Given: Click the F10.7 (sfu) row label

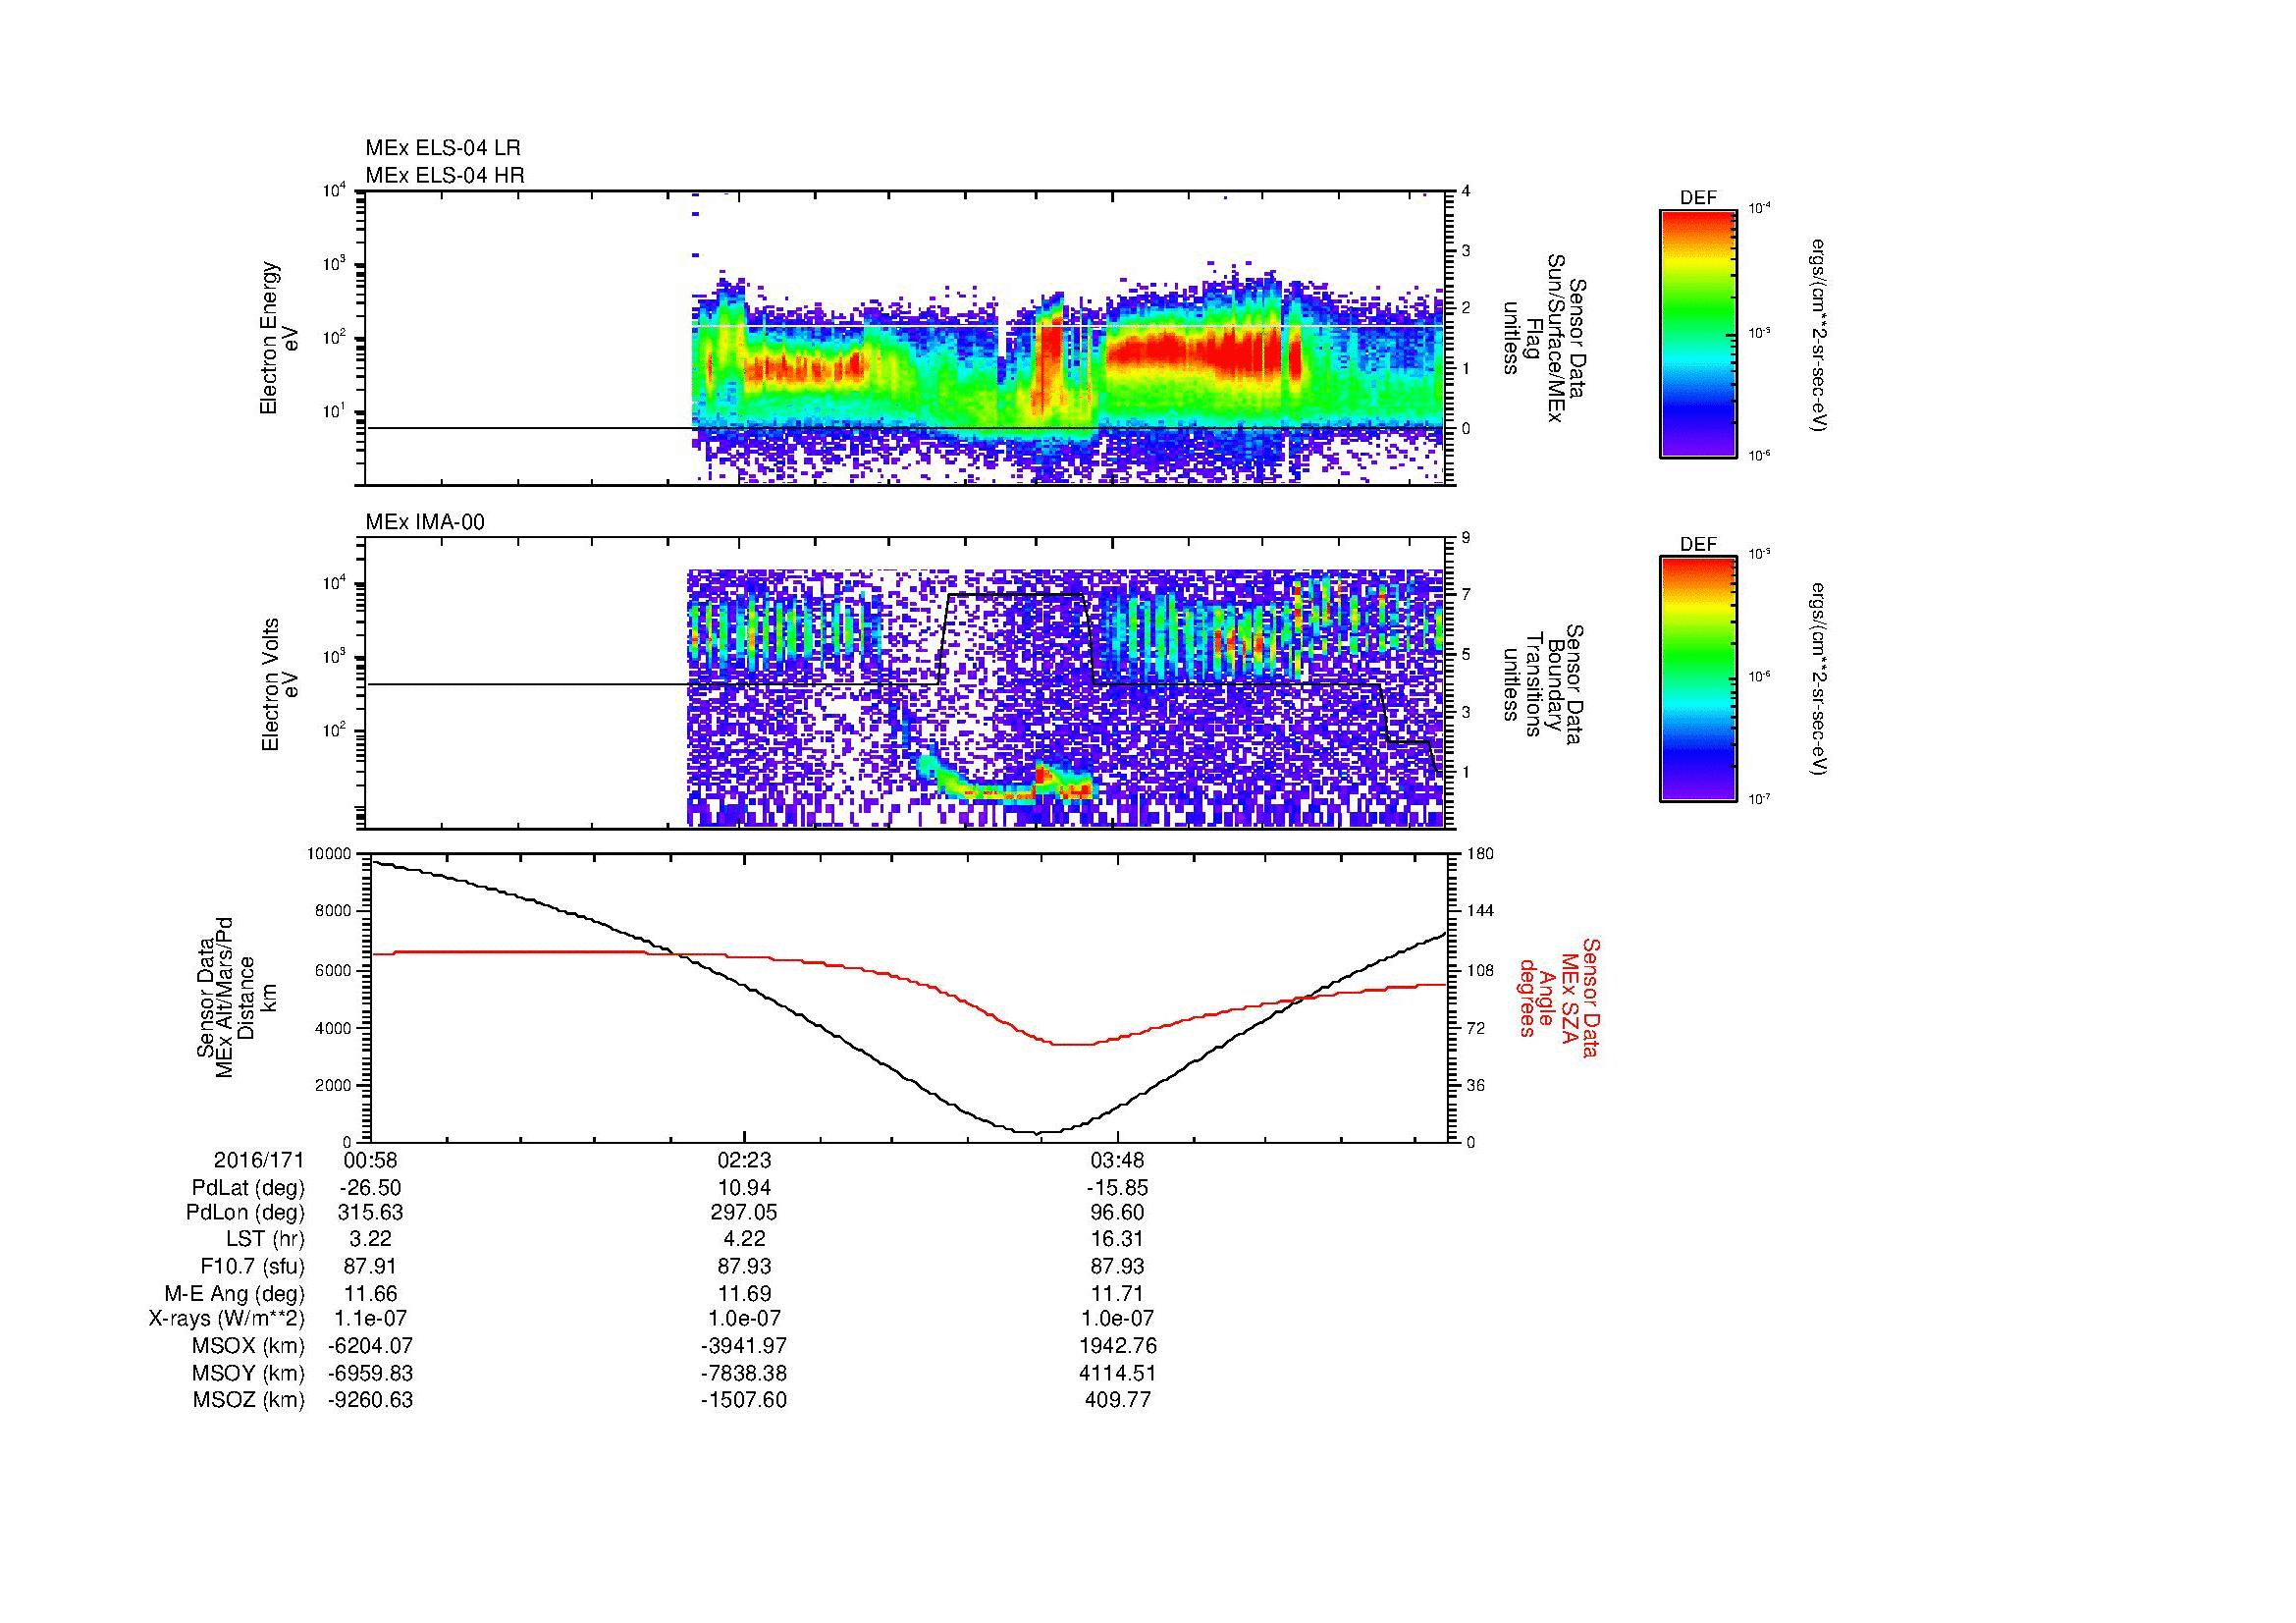Looking at the screenshot, I should pos(251,1266).
